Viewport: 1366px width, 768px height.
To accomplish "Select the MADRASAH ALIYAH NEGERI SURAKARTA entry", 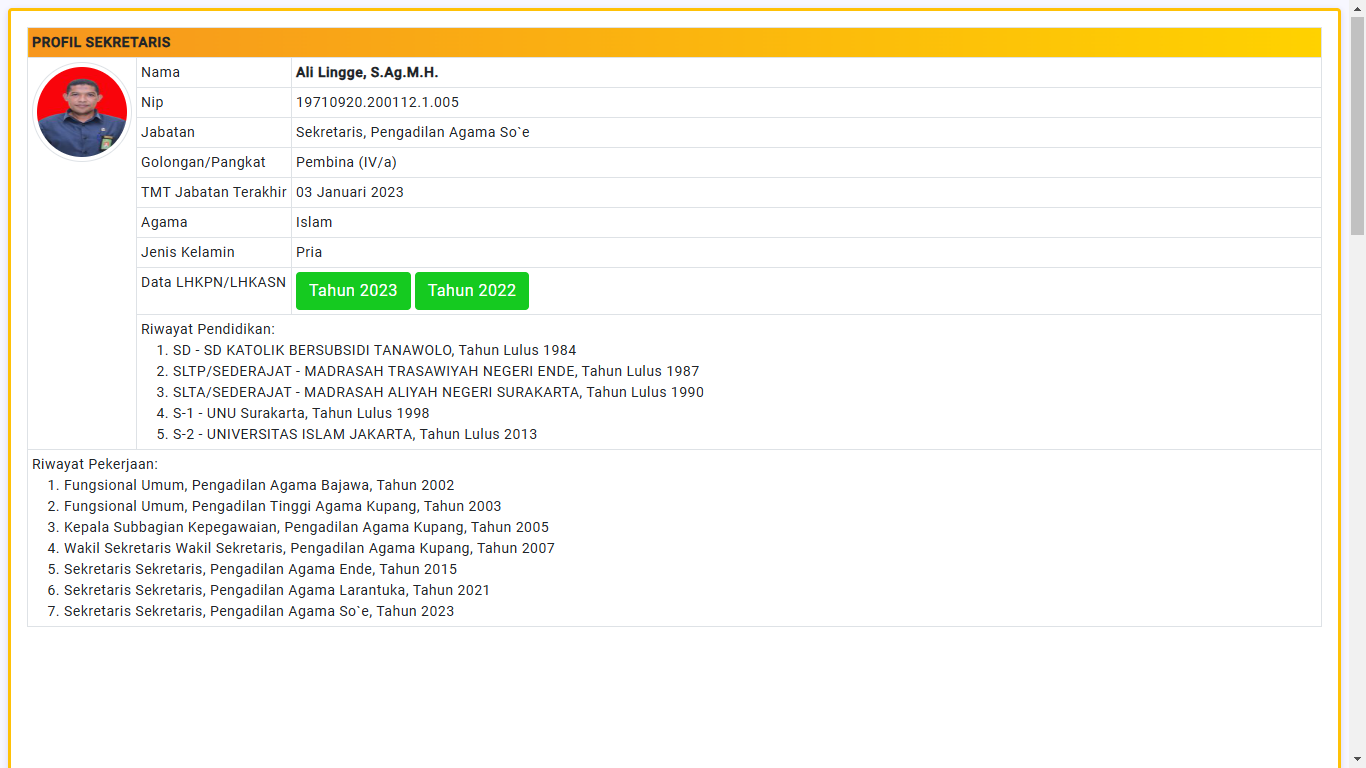I will [x=438, y=392].
